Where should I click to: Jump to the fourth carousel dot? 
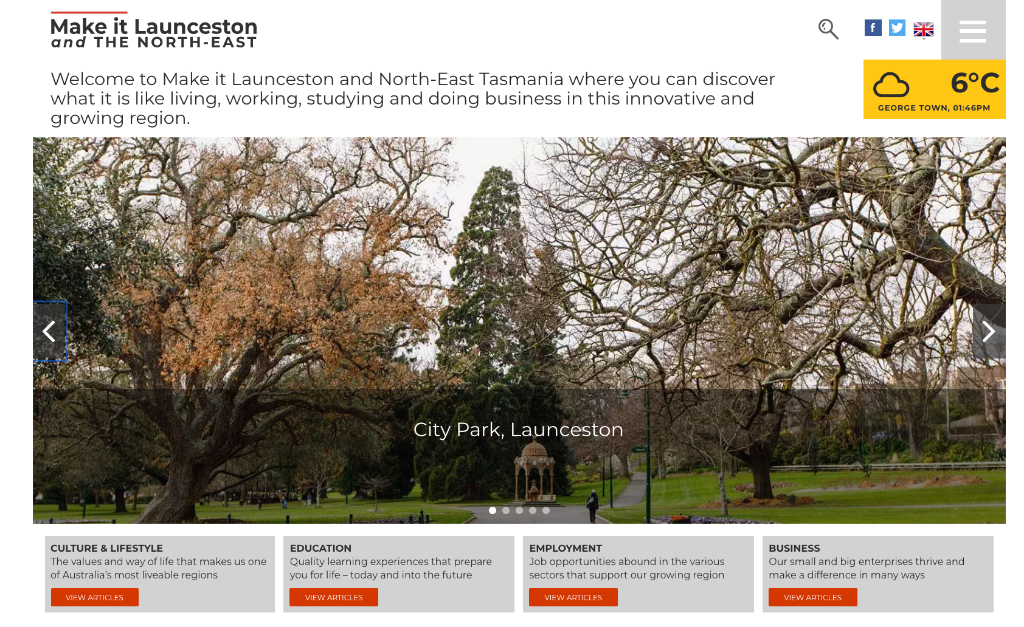533,510
